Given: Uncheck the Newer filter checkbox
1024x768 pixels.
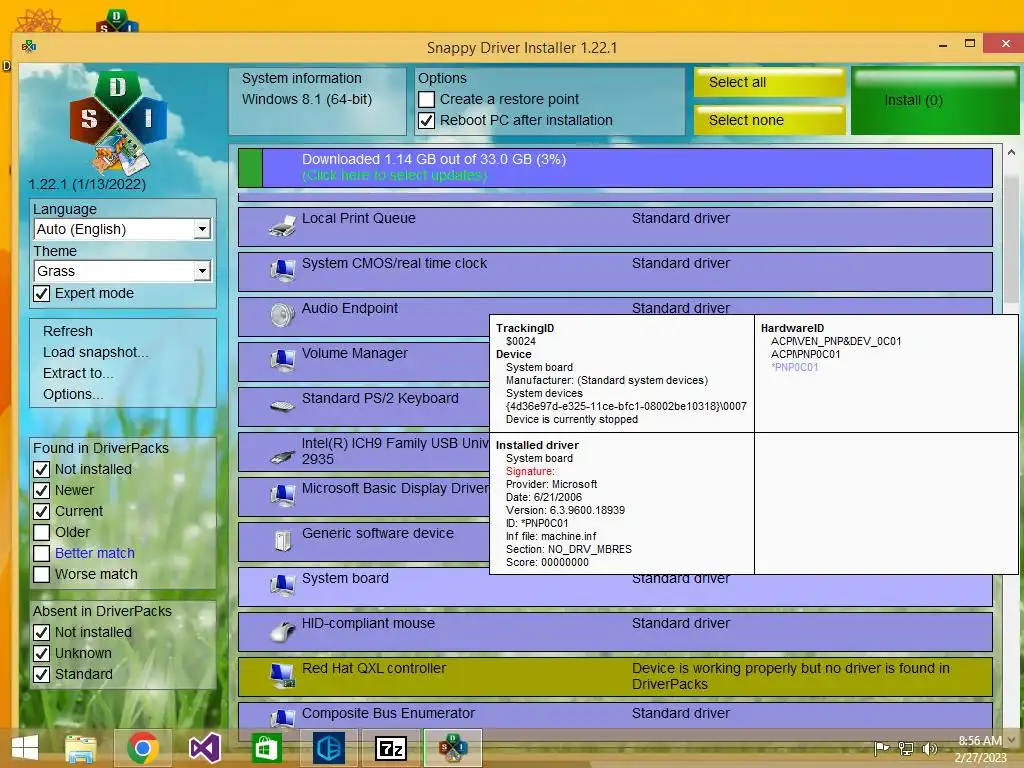Looking at the screenshot, I should (42, 490).
